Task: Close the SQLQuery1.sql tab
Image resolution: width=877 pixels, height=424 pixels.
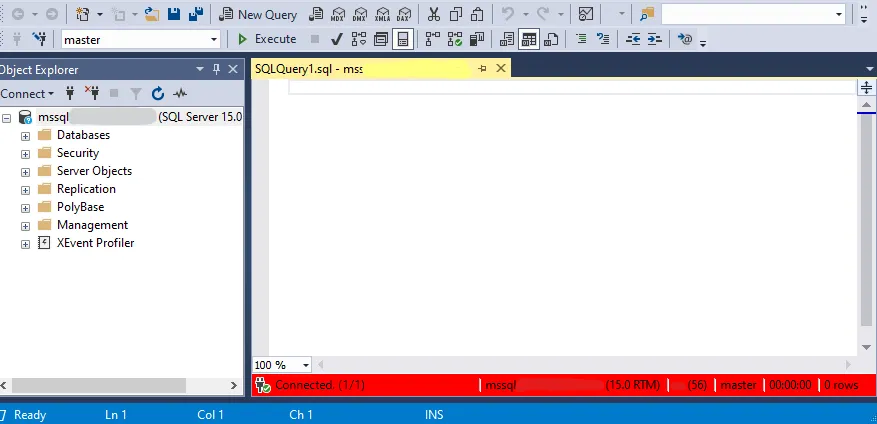Action: tap(501, 68)
